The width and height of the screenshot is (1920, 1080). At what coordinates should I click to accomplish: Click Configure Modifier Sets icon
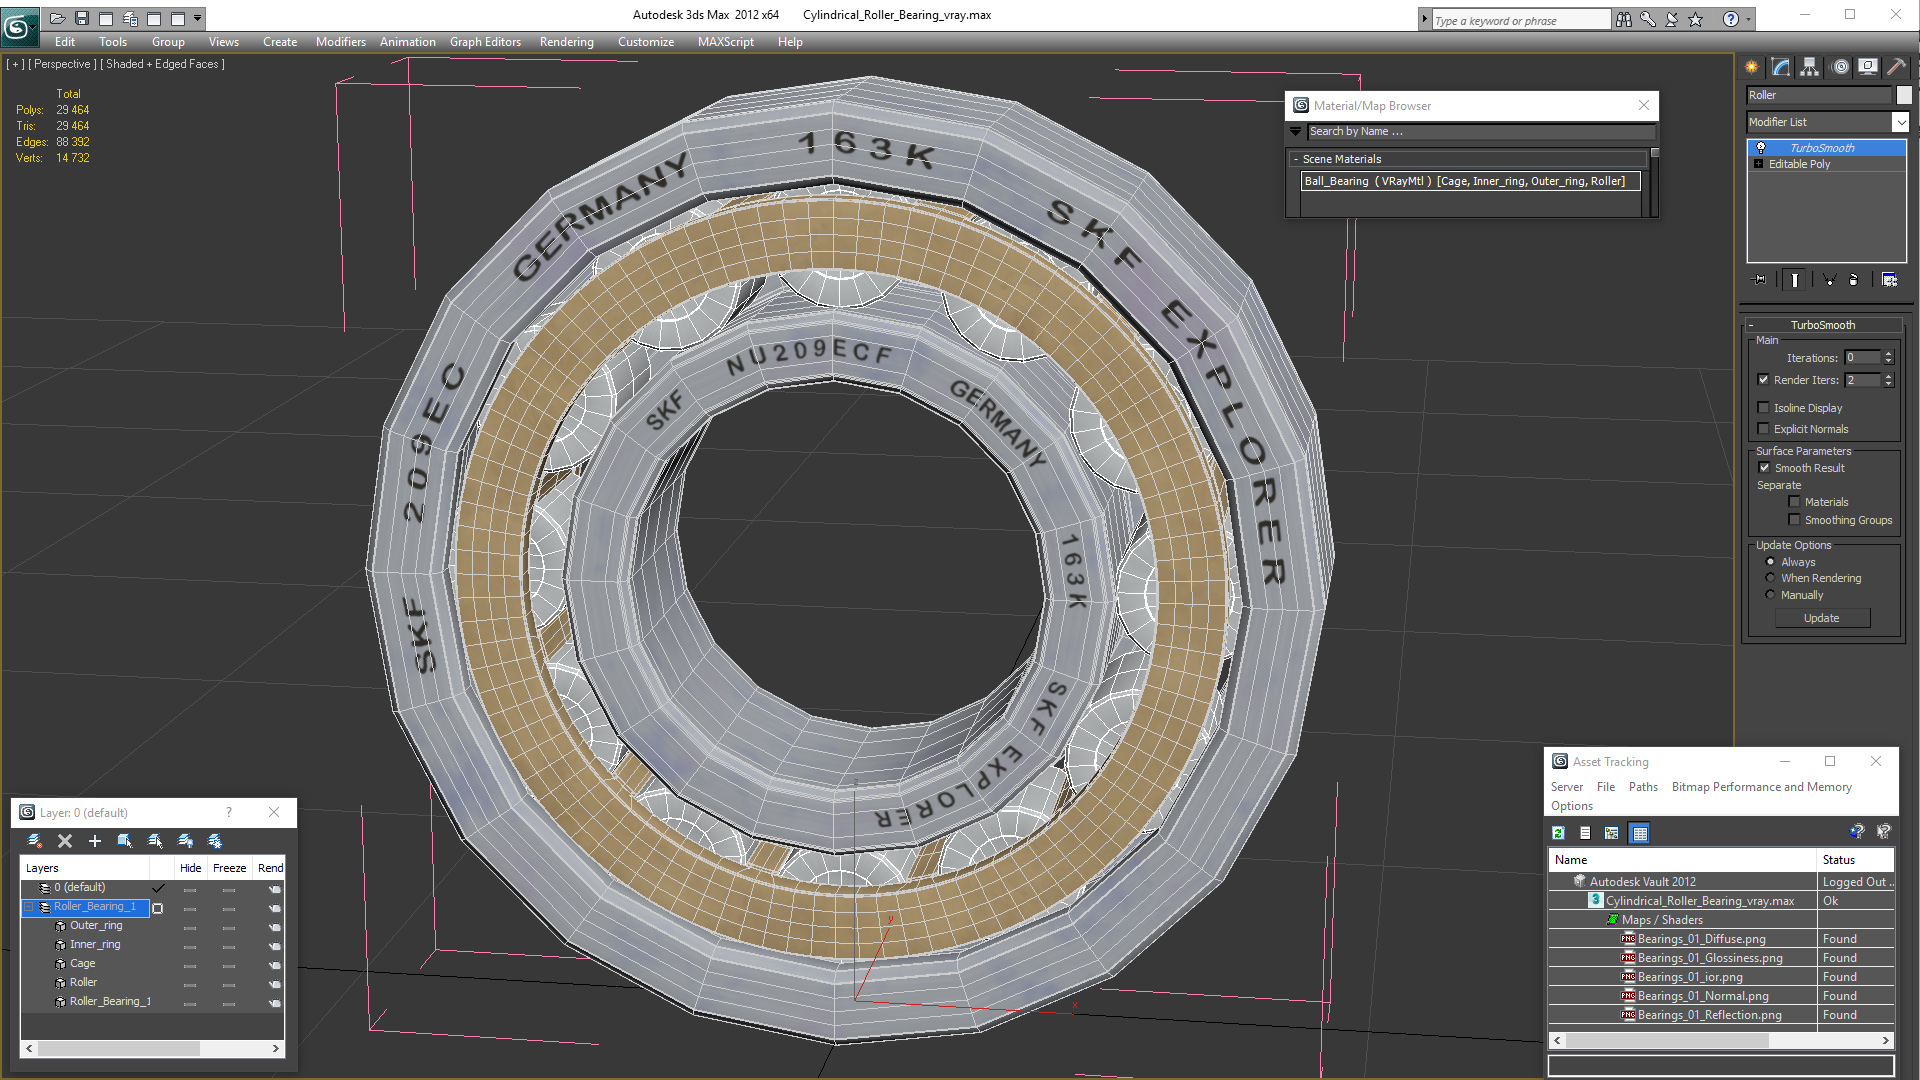point(1889,280)
